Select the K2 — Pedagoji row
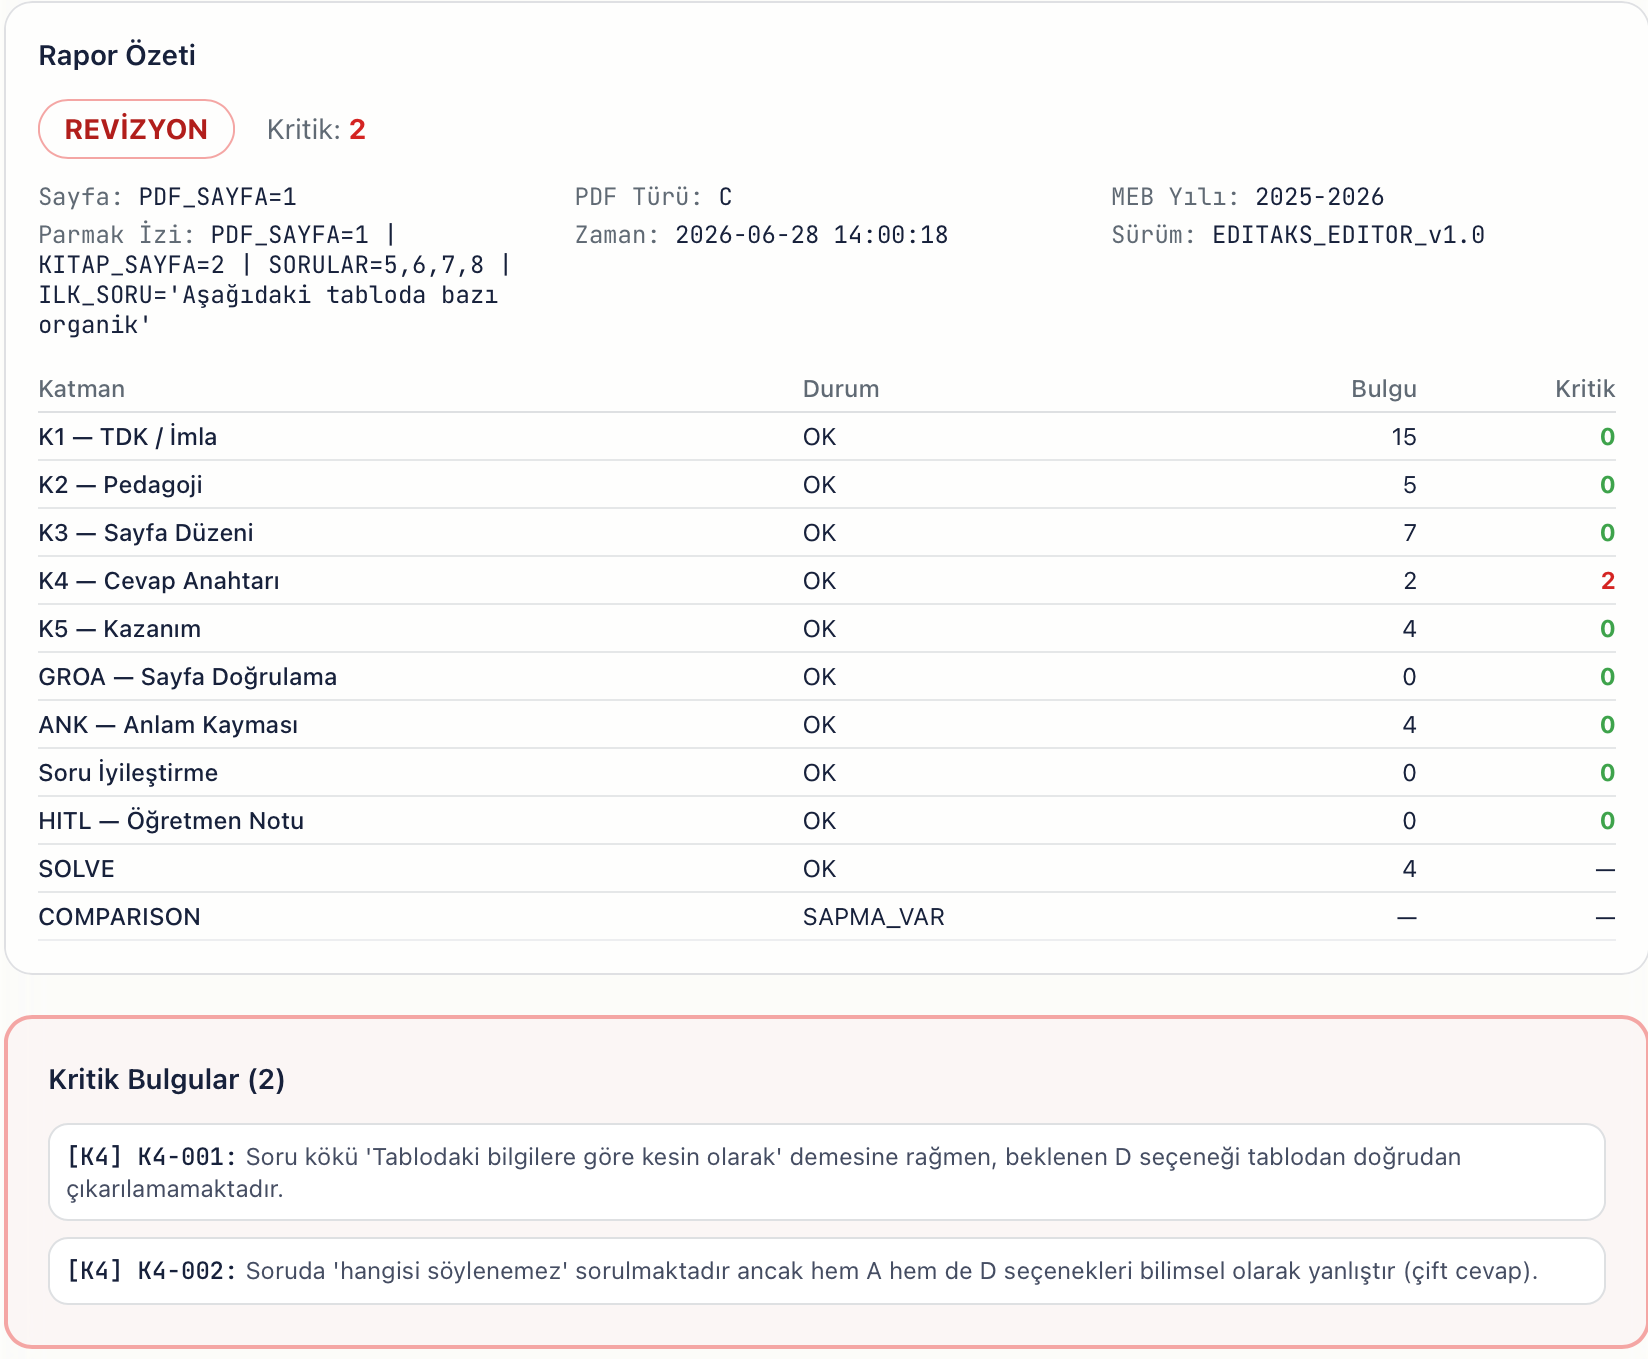 [827, 485]
